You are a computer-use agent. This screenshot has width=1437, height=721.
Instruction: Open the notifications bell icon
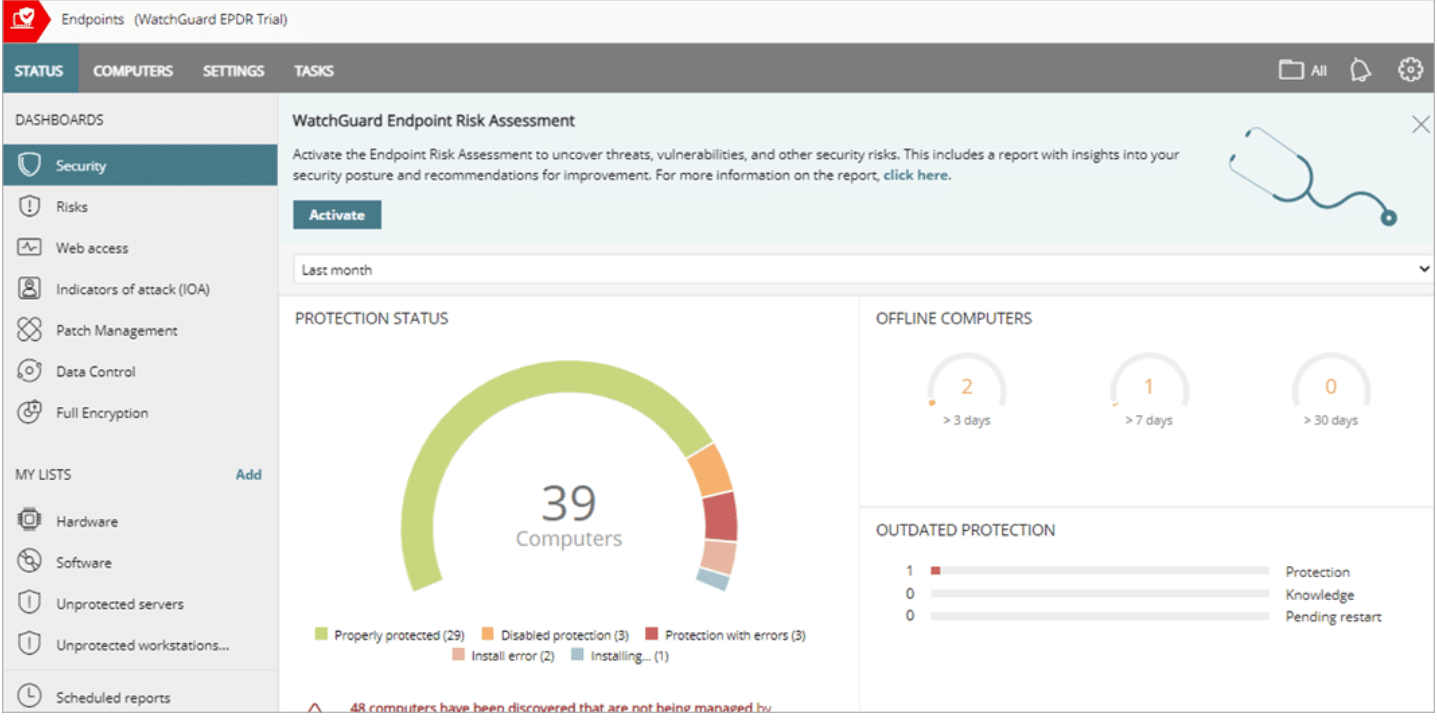[1360, 70]
